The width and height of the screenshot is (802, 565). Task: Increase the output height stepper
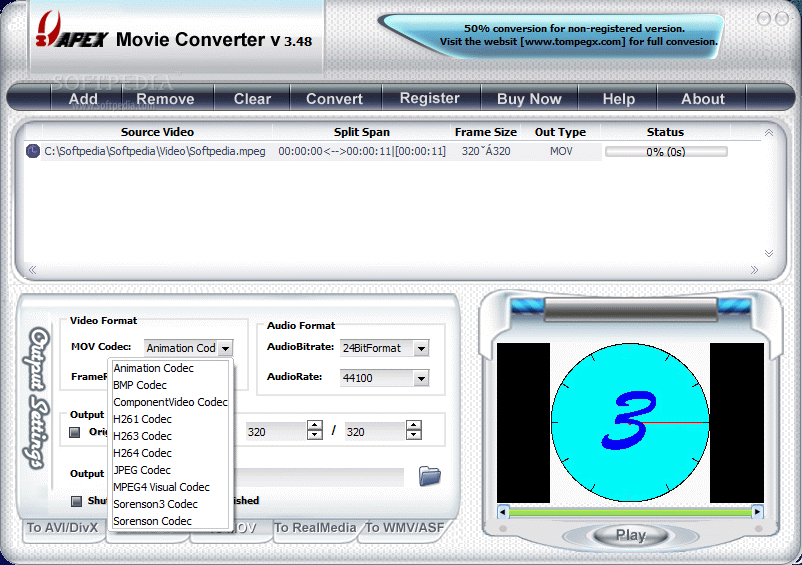coord(414,425)
